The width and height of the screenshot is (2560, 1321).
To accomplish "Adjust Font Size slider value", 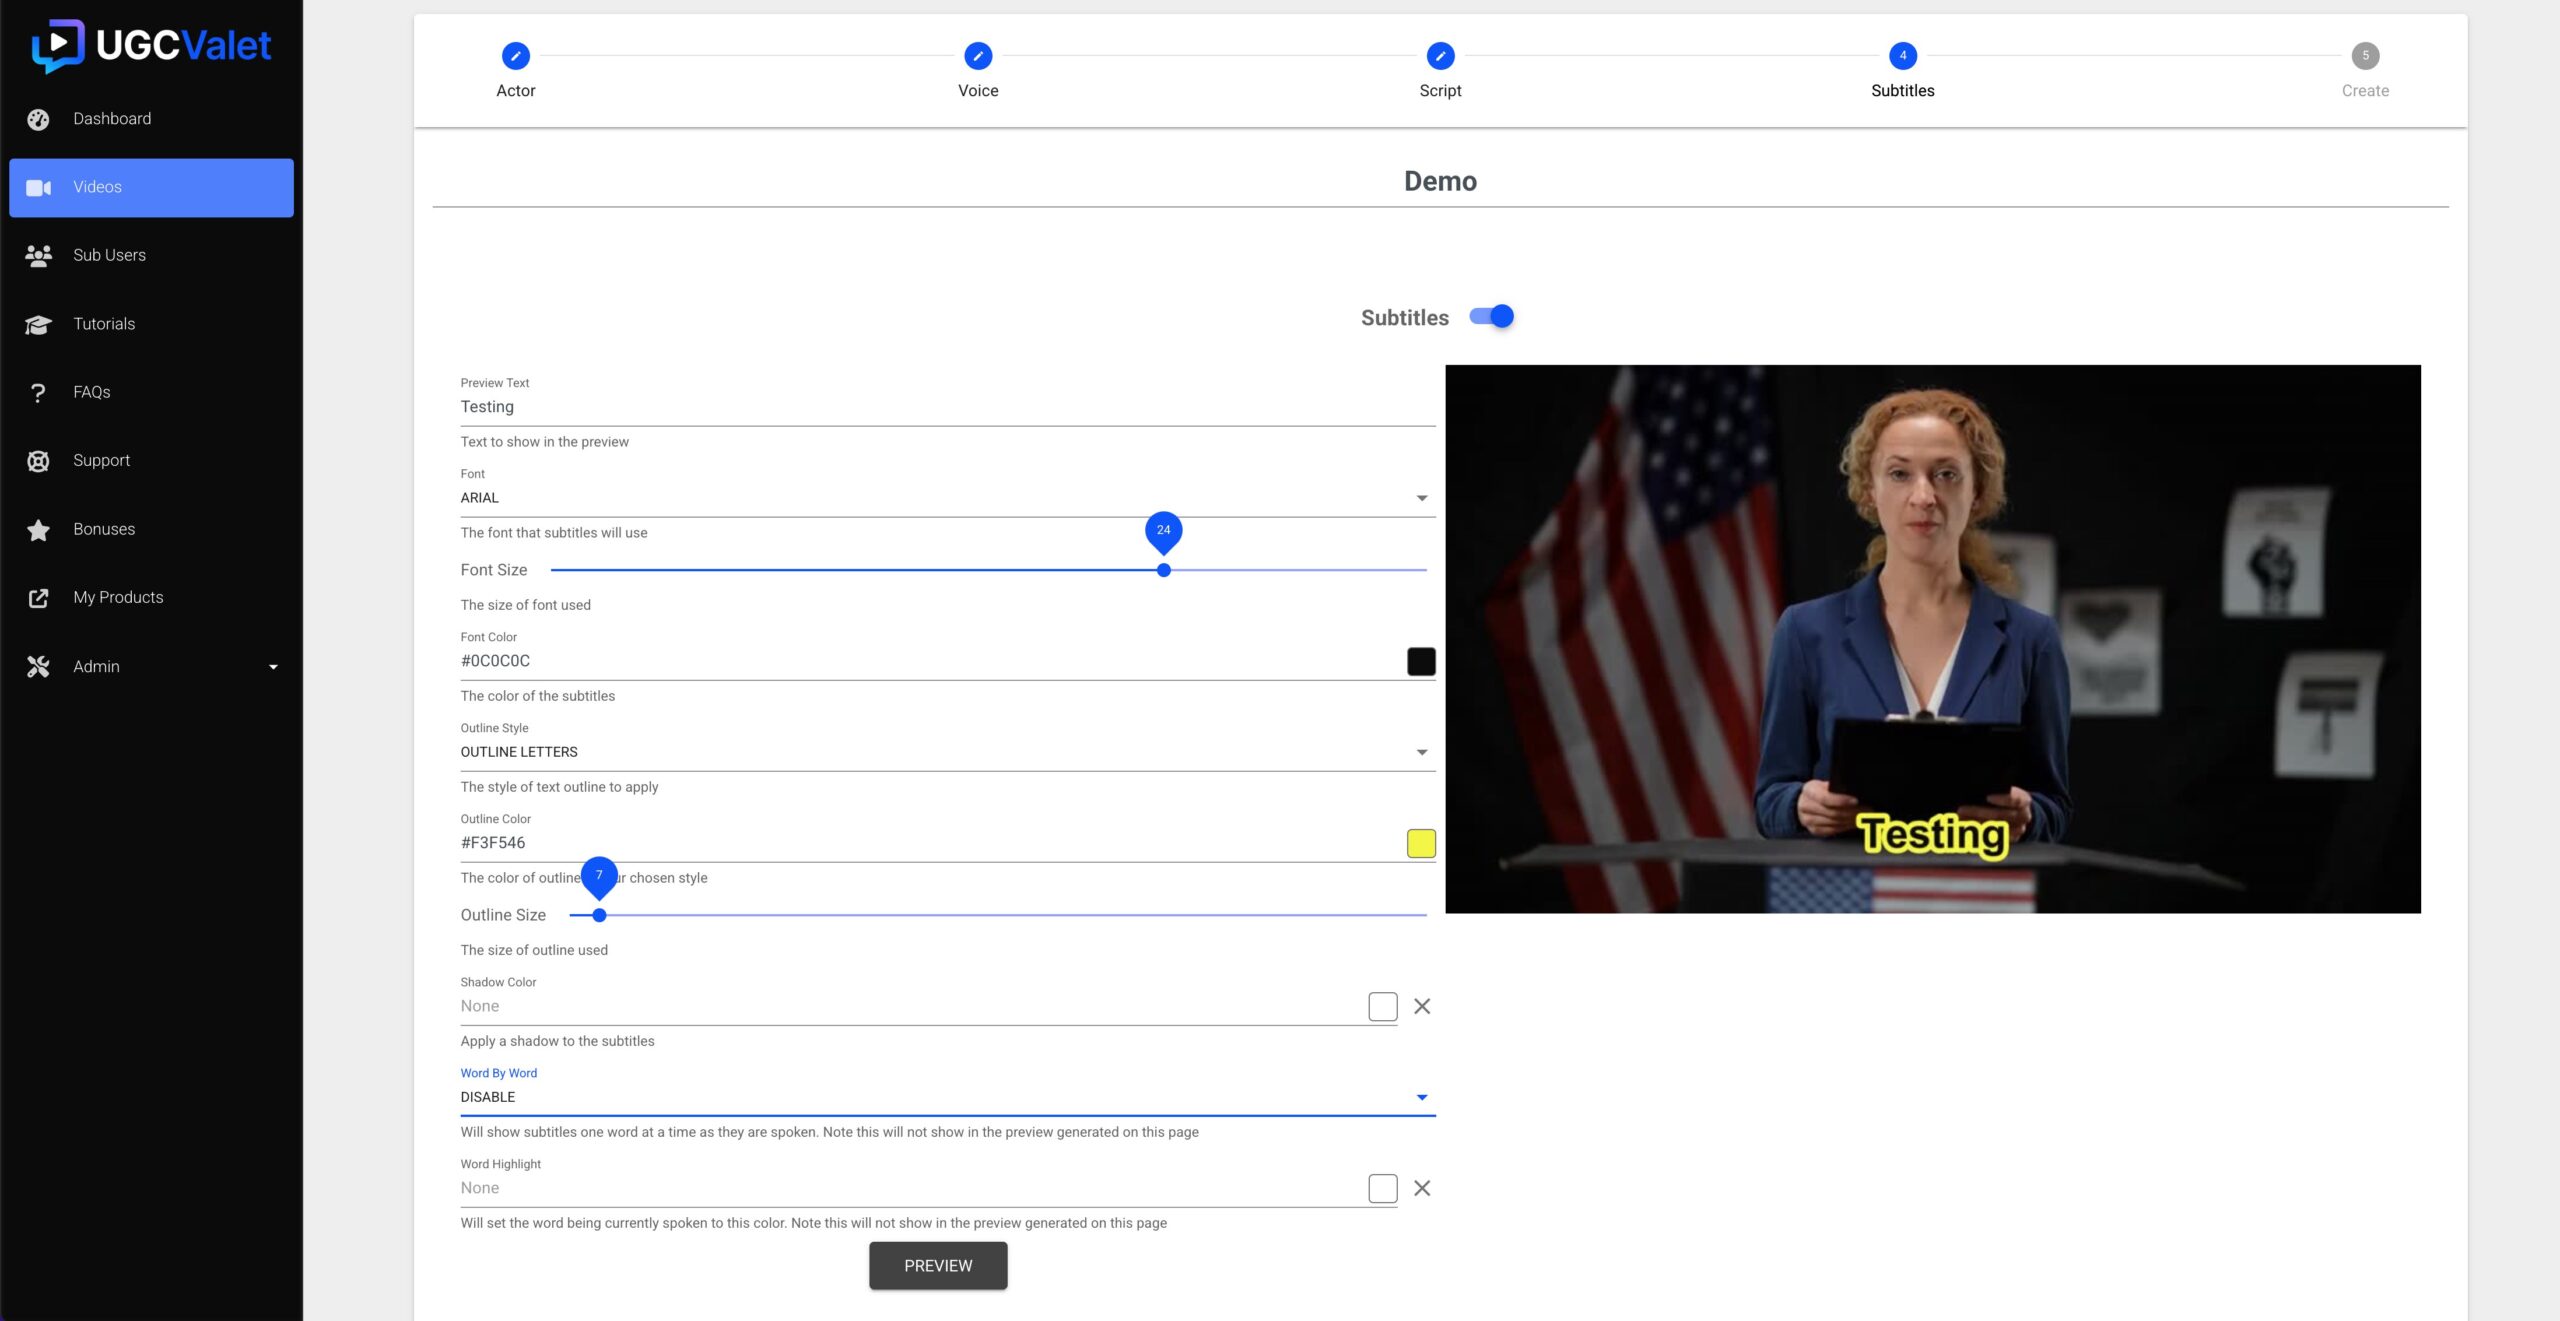I will (x=1162, y=570).
